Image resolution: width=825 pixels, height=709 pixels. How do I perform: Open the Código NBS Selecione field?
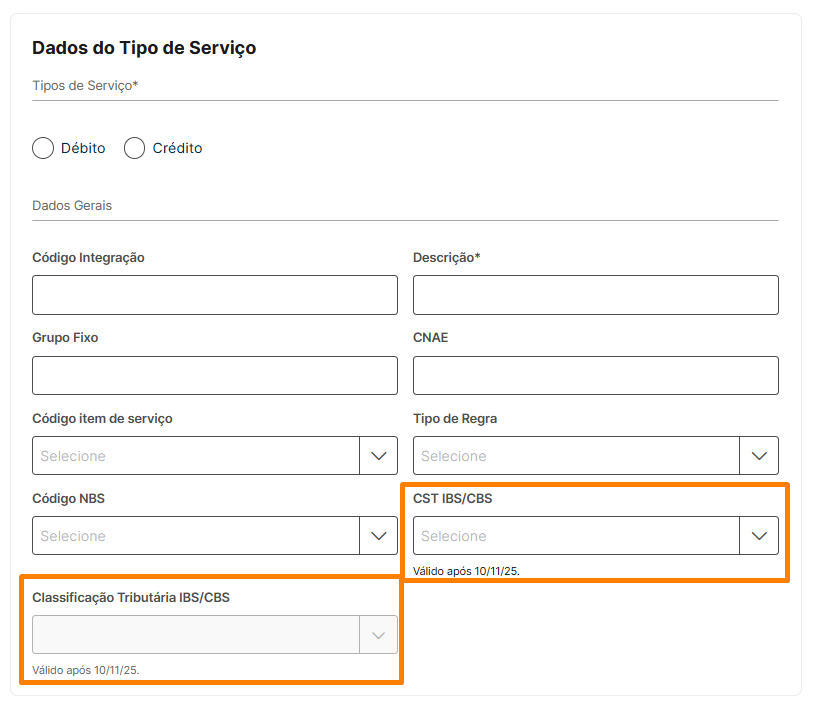196,536
